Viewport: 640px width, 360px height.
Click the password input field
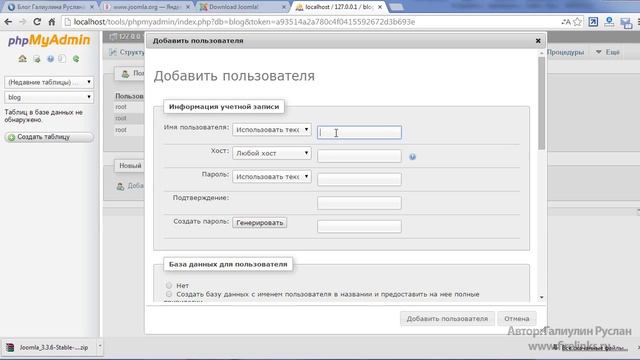tap(359, 179)
